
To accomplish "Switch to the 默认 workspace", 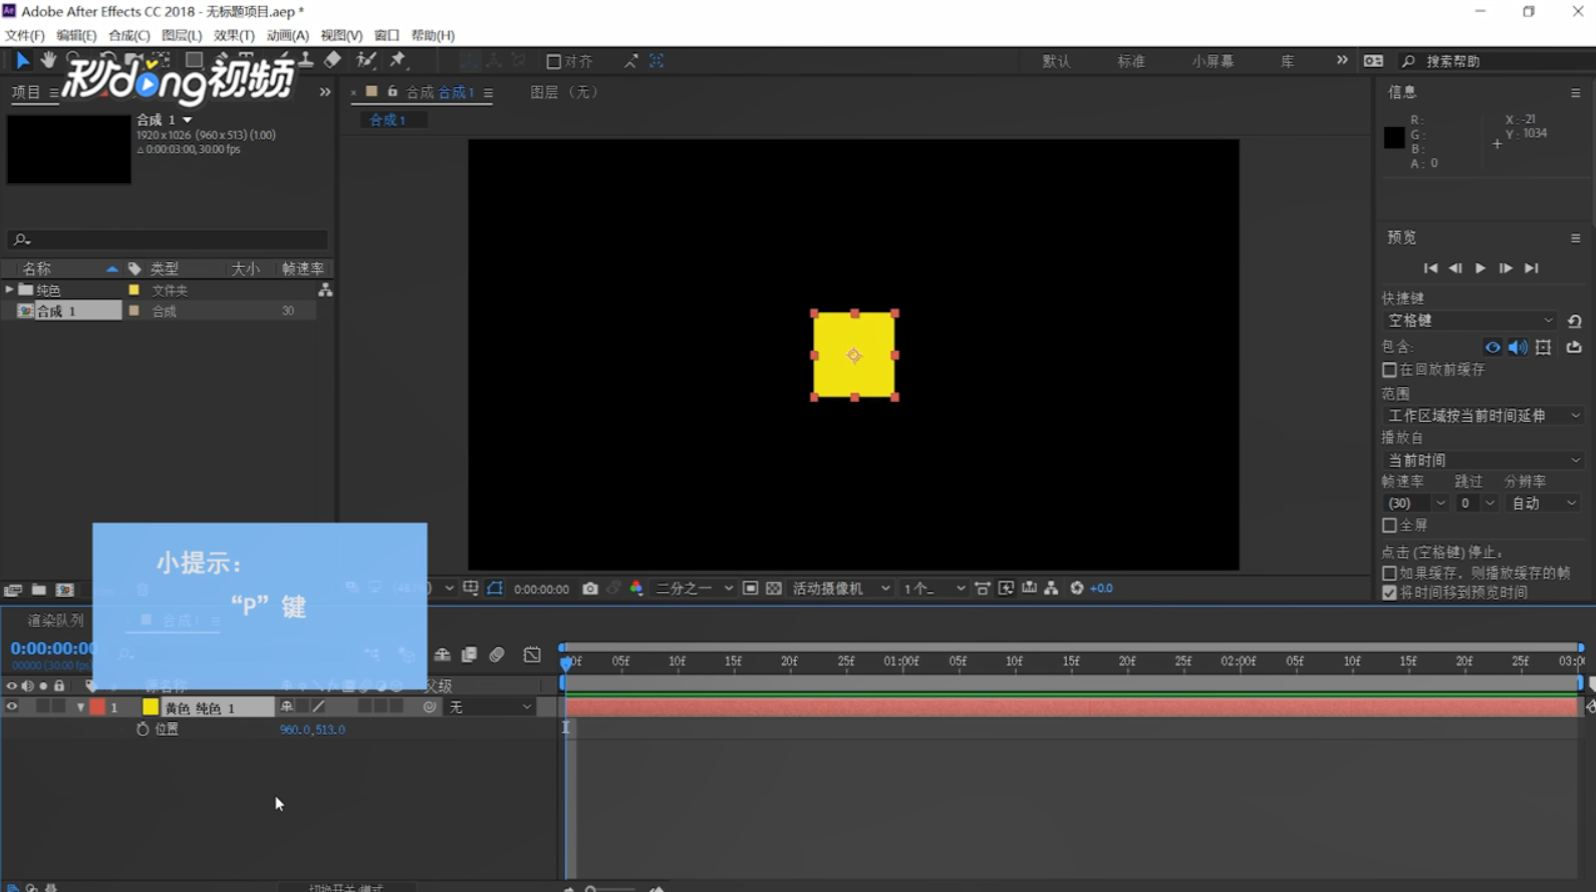I will (x=1056, y=61).
